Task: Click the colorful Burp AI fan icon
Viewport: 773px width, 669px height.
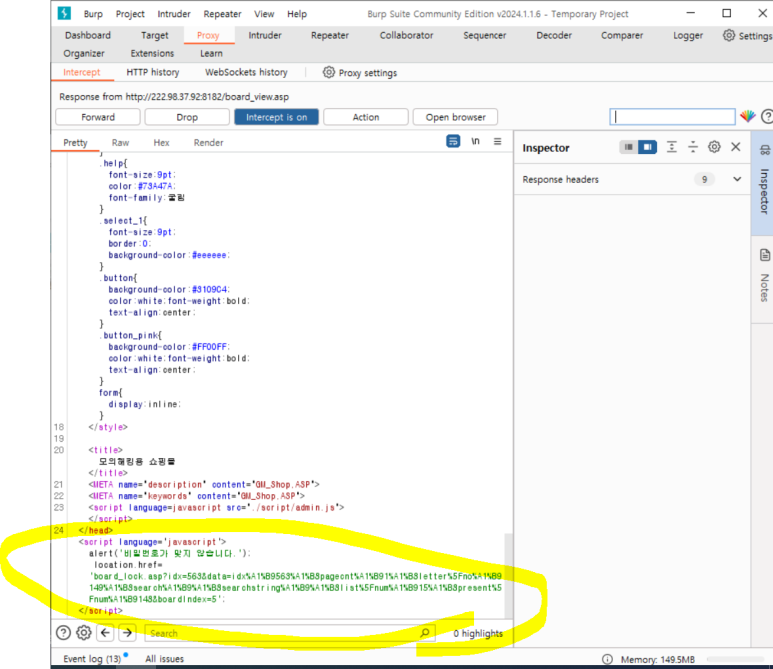Action: [748, 116]
